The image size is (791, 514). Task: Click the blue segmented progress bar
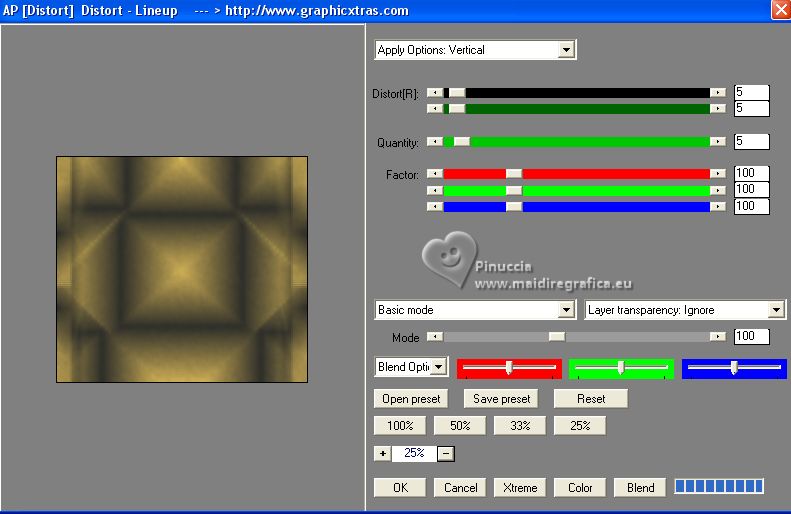tap(719, 486)
